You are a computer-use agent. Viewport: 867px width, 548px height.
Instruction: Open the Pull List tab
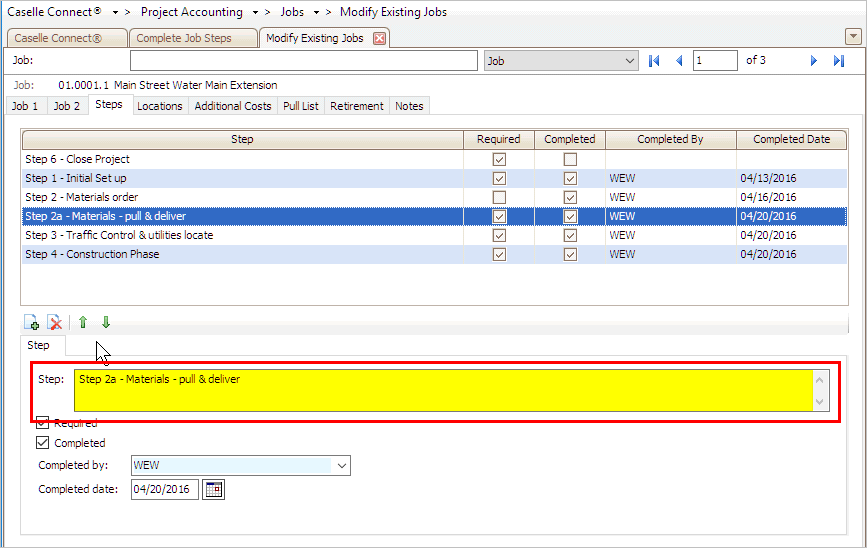coord(301,106)
